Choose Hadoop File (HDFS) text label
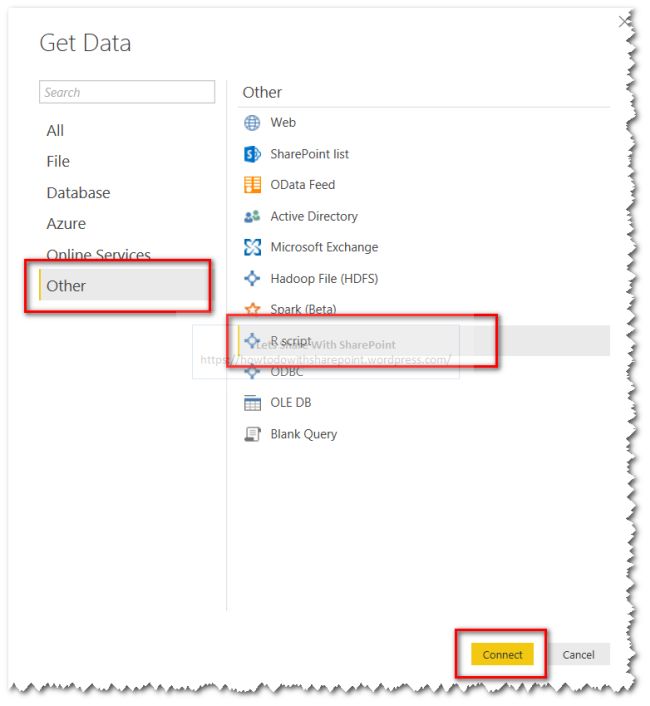The image size is (650, 706). 324,279
